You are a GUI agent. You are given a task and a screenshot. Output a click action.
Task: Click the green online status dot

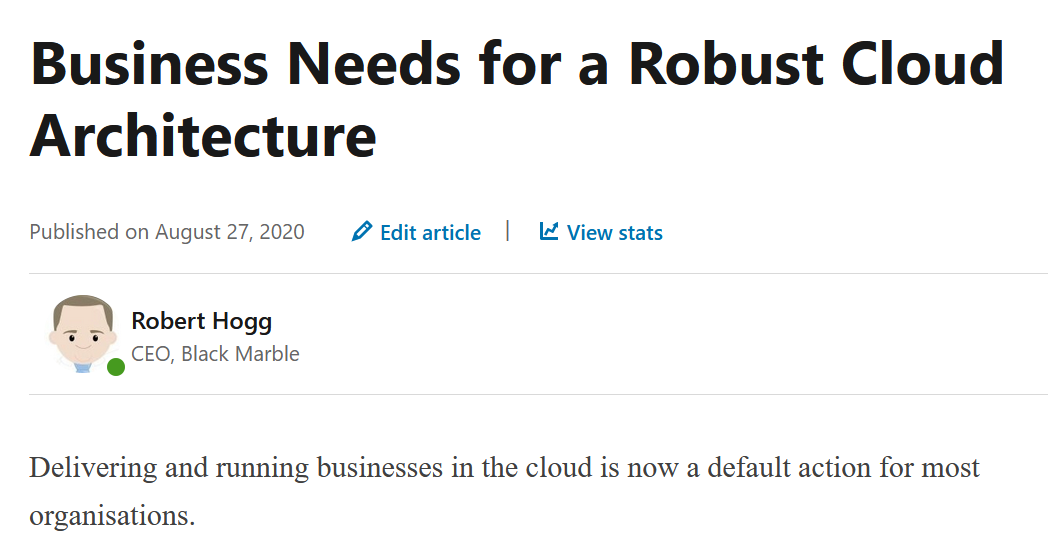116,367
